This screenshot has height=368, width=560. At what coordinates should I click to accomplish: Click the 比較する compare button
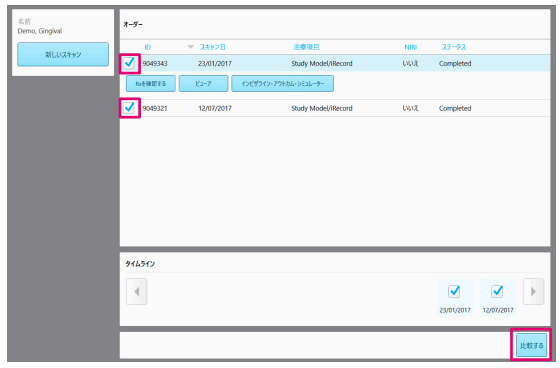[x=531, y=345]
